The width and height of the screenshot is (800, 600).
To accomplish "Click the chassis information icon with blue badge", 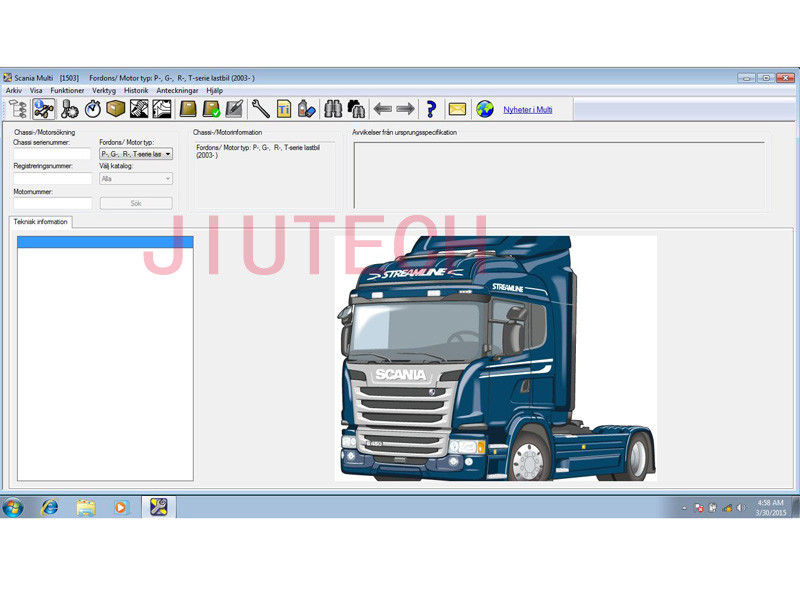I will coord(43,109).
